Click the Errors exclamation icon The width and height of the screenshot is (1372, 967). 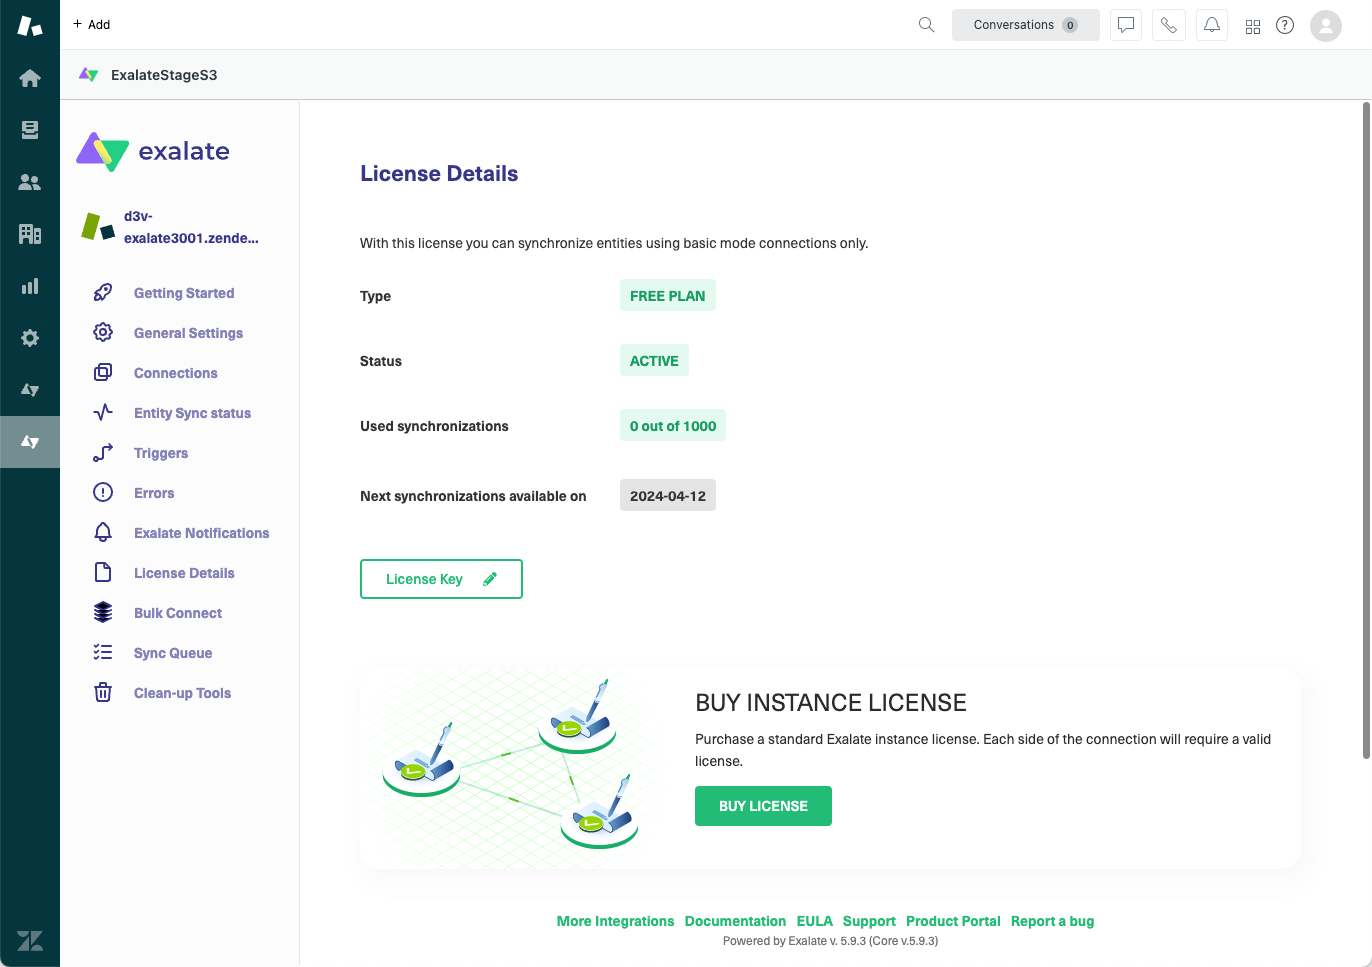point(103,493)
